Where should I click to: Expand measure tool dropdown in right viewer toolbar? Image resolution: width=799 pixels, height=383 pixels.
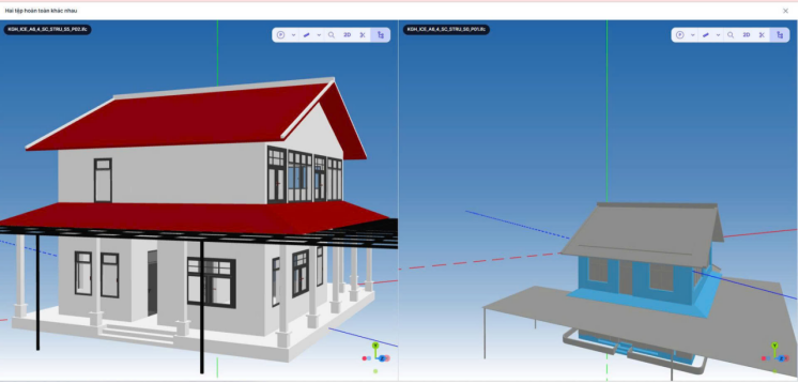click(x=718, y=35)
